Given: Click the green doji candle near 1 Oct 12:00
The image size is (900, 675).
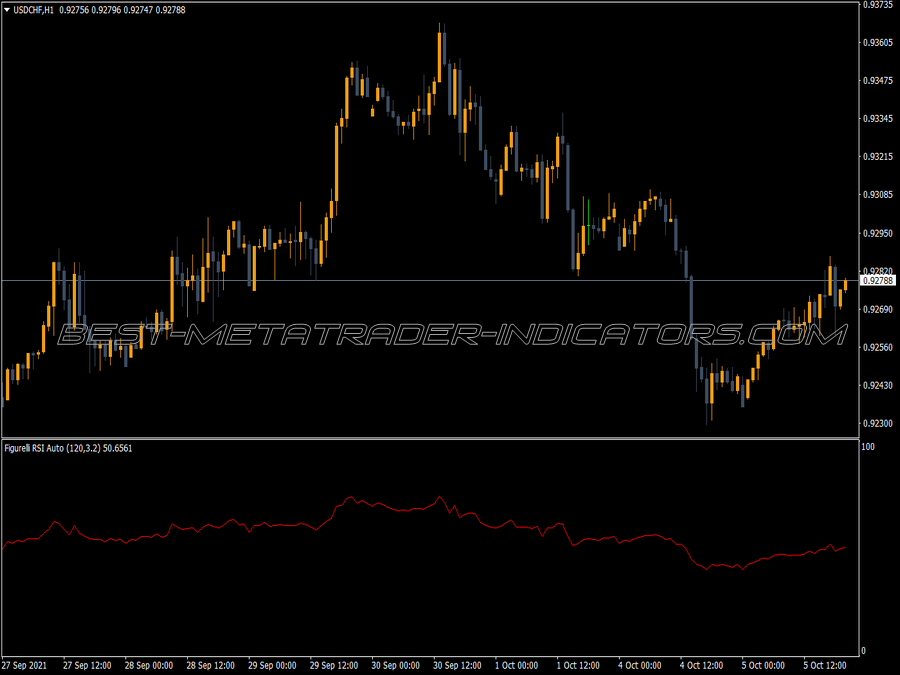Looking at the screenshot, I should [x=588, y=225].
